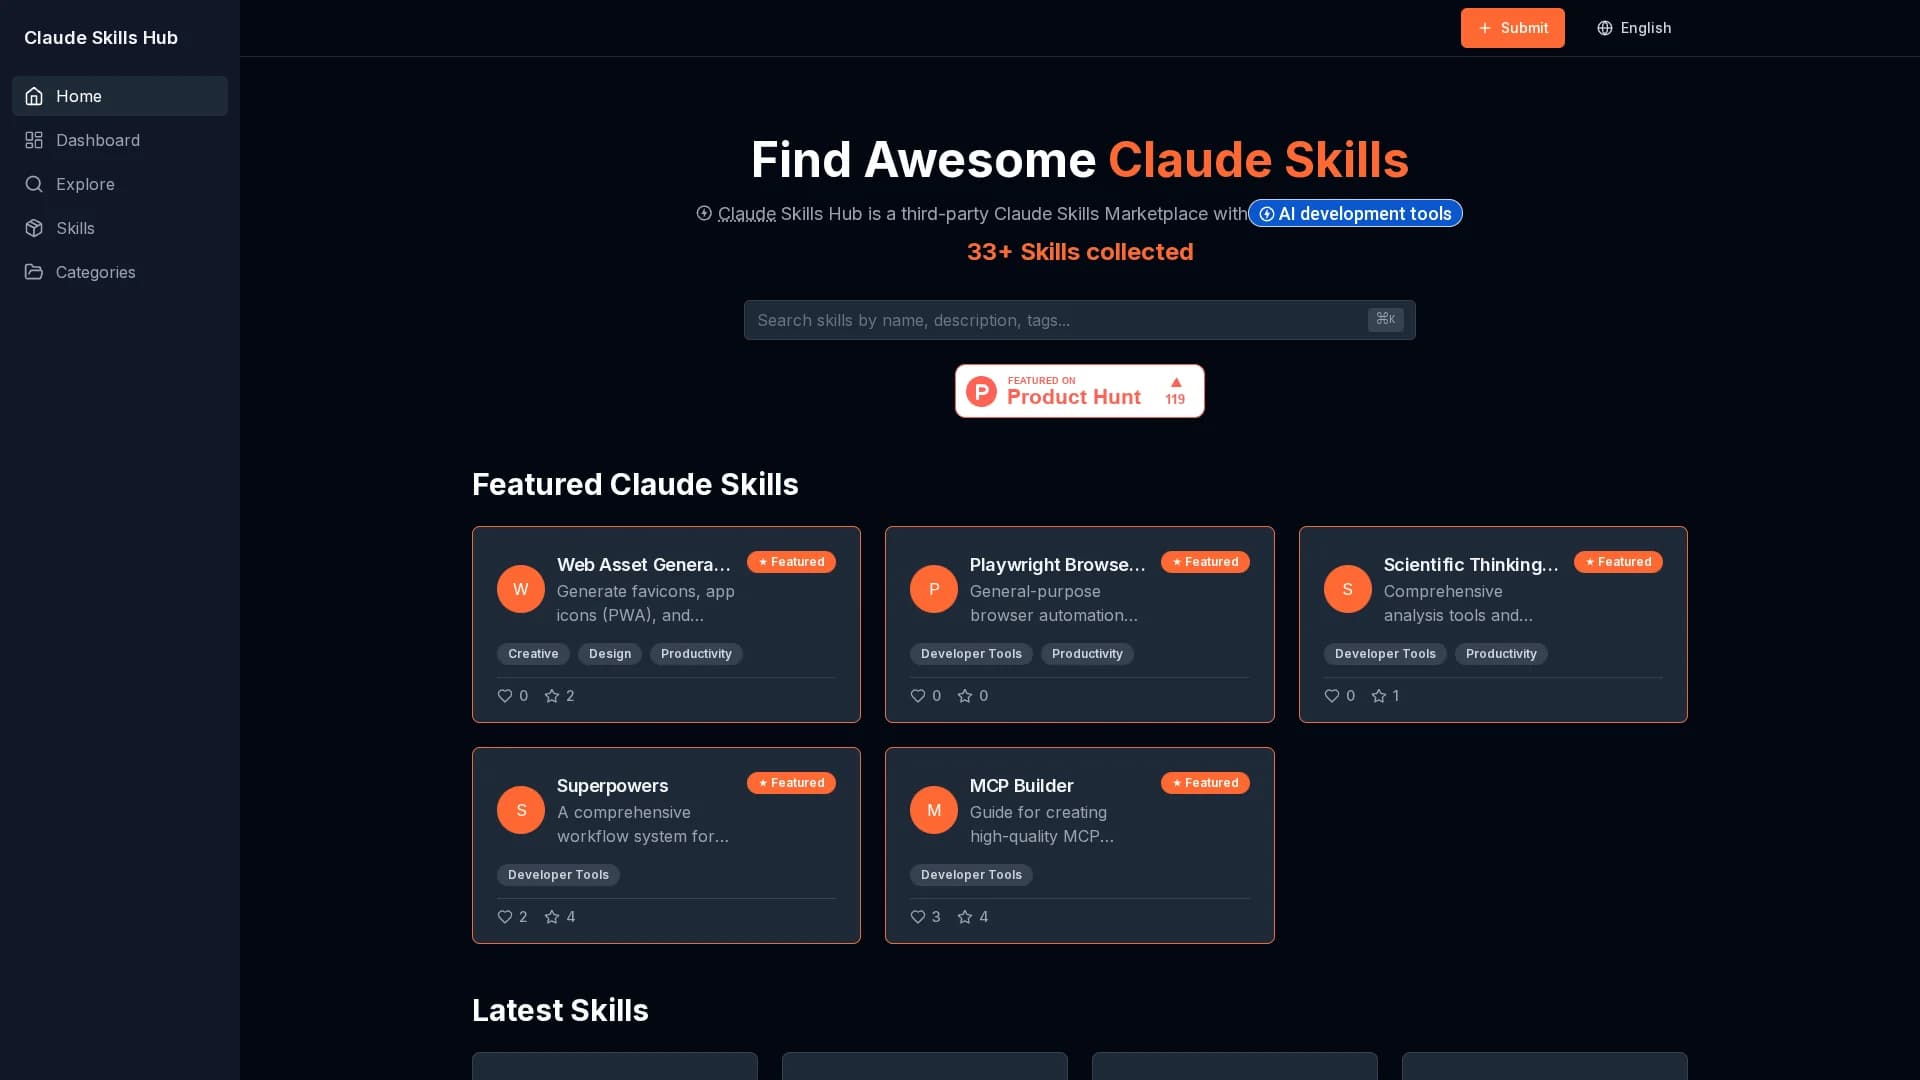
Task: Open Explore from the sidebar
Action: click(x=120, y=184)
